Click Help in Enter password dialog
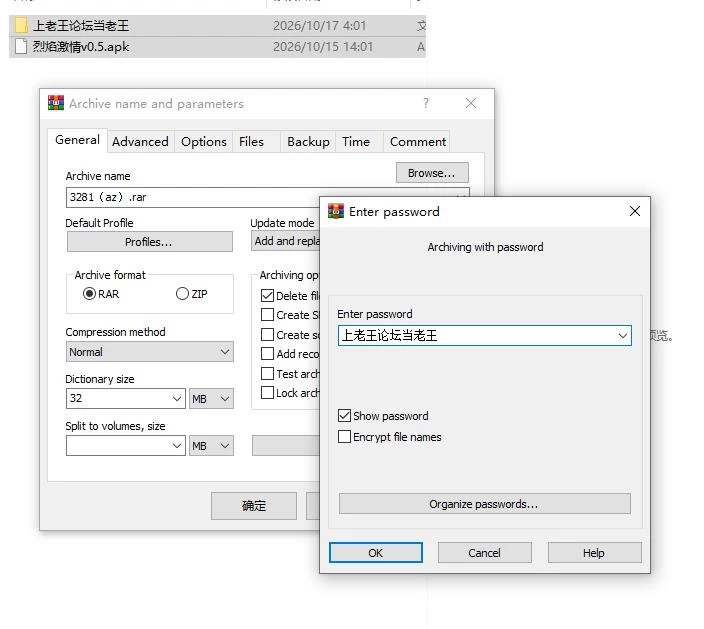 pyautogui.click(x=594, y=553)
